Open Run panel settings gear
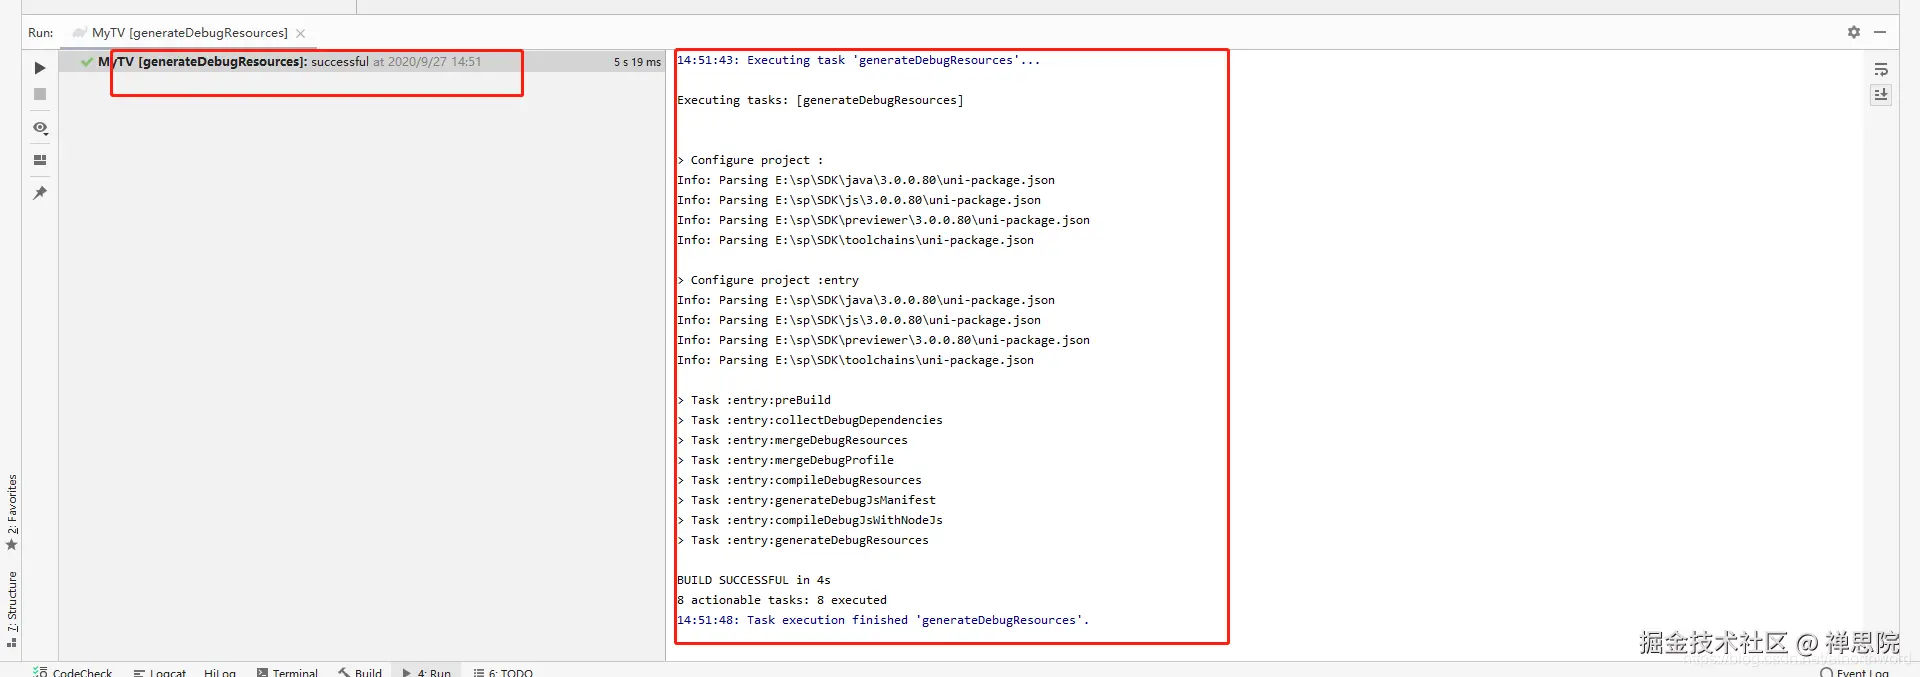Screen dimensions: 1920x677 (x=1854, y=32)
